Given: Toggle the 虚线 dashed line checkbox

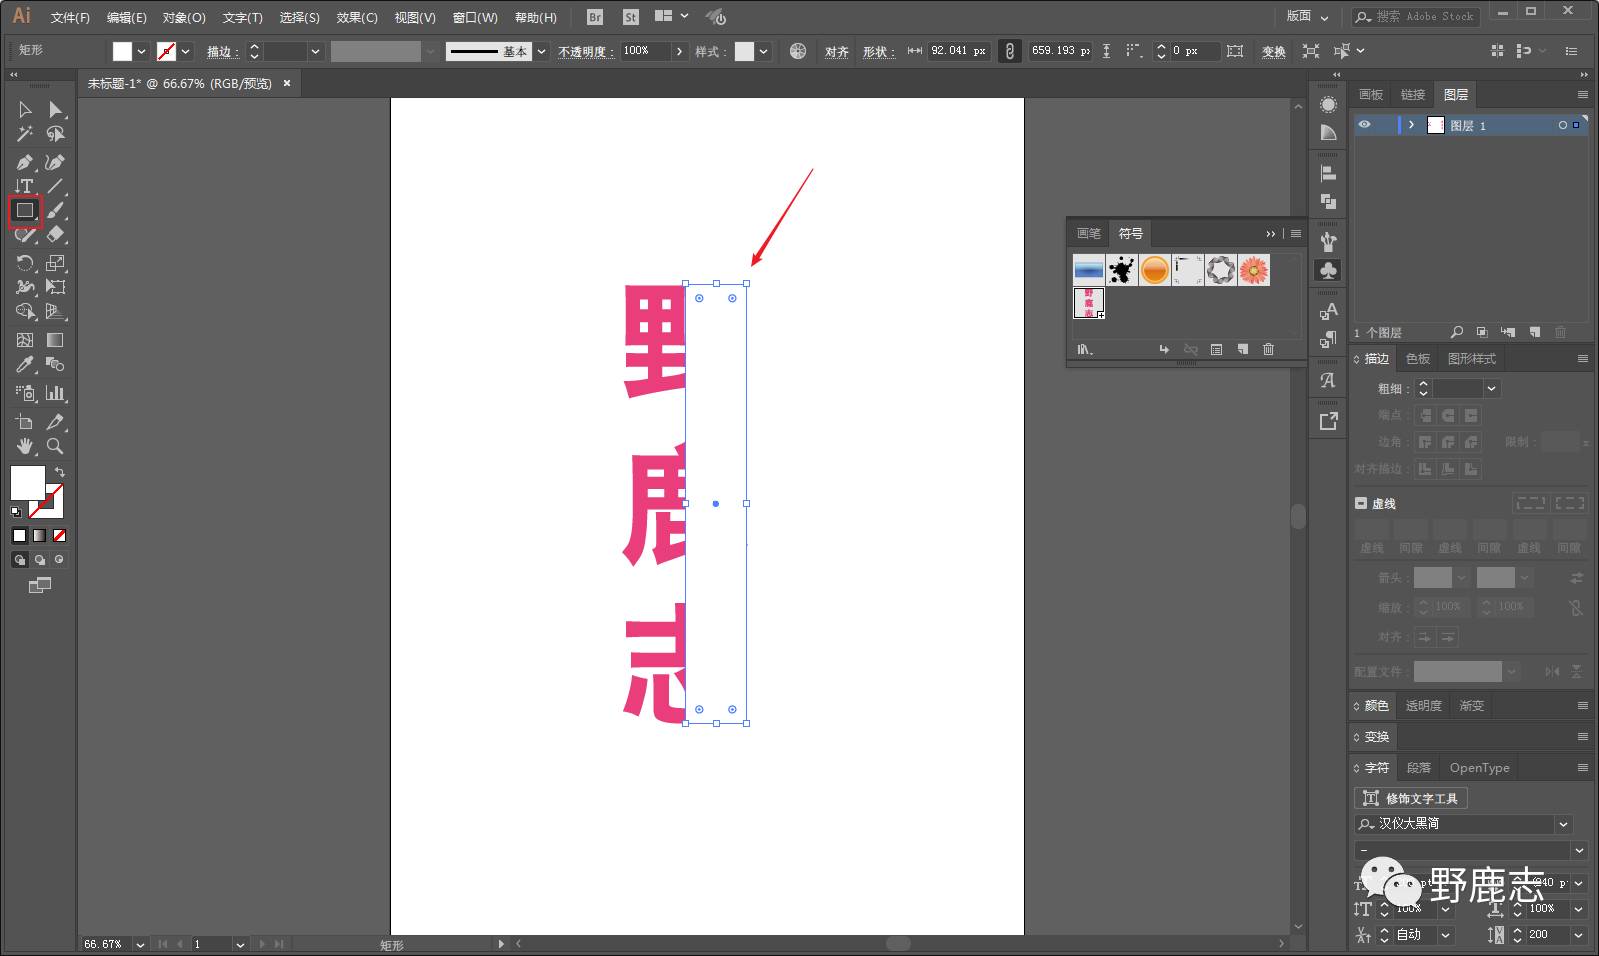Looking at the screenshot, I should pos(1361,503).
